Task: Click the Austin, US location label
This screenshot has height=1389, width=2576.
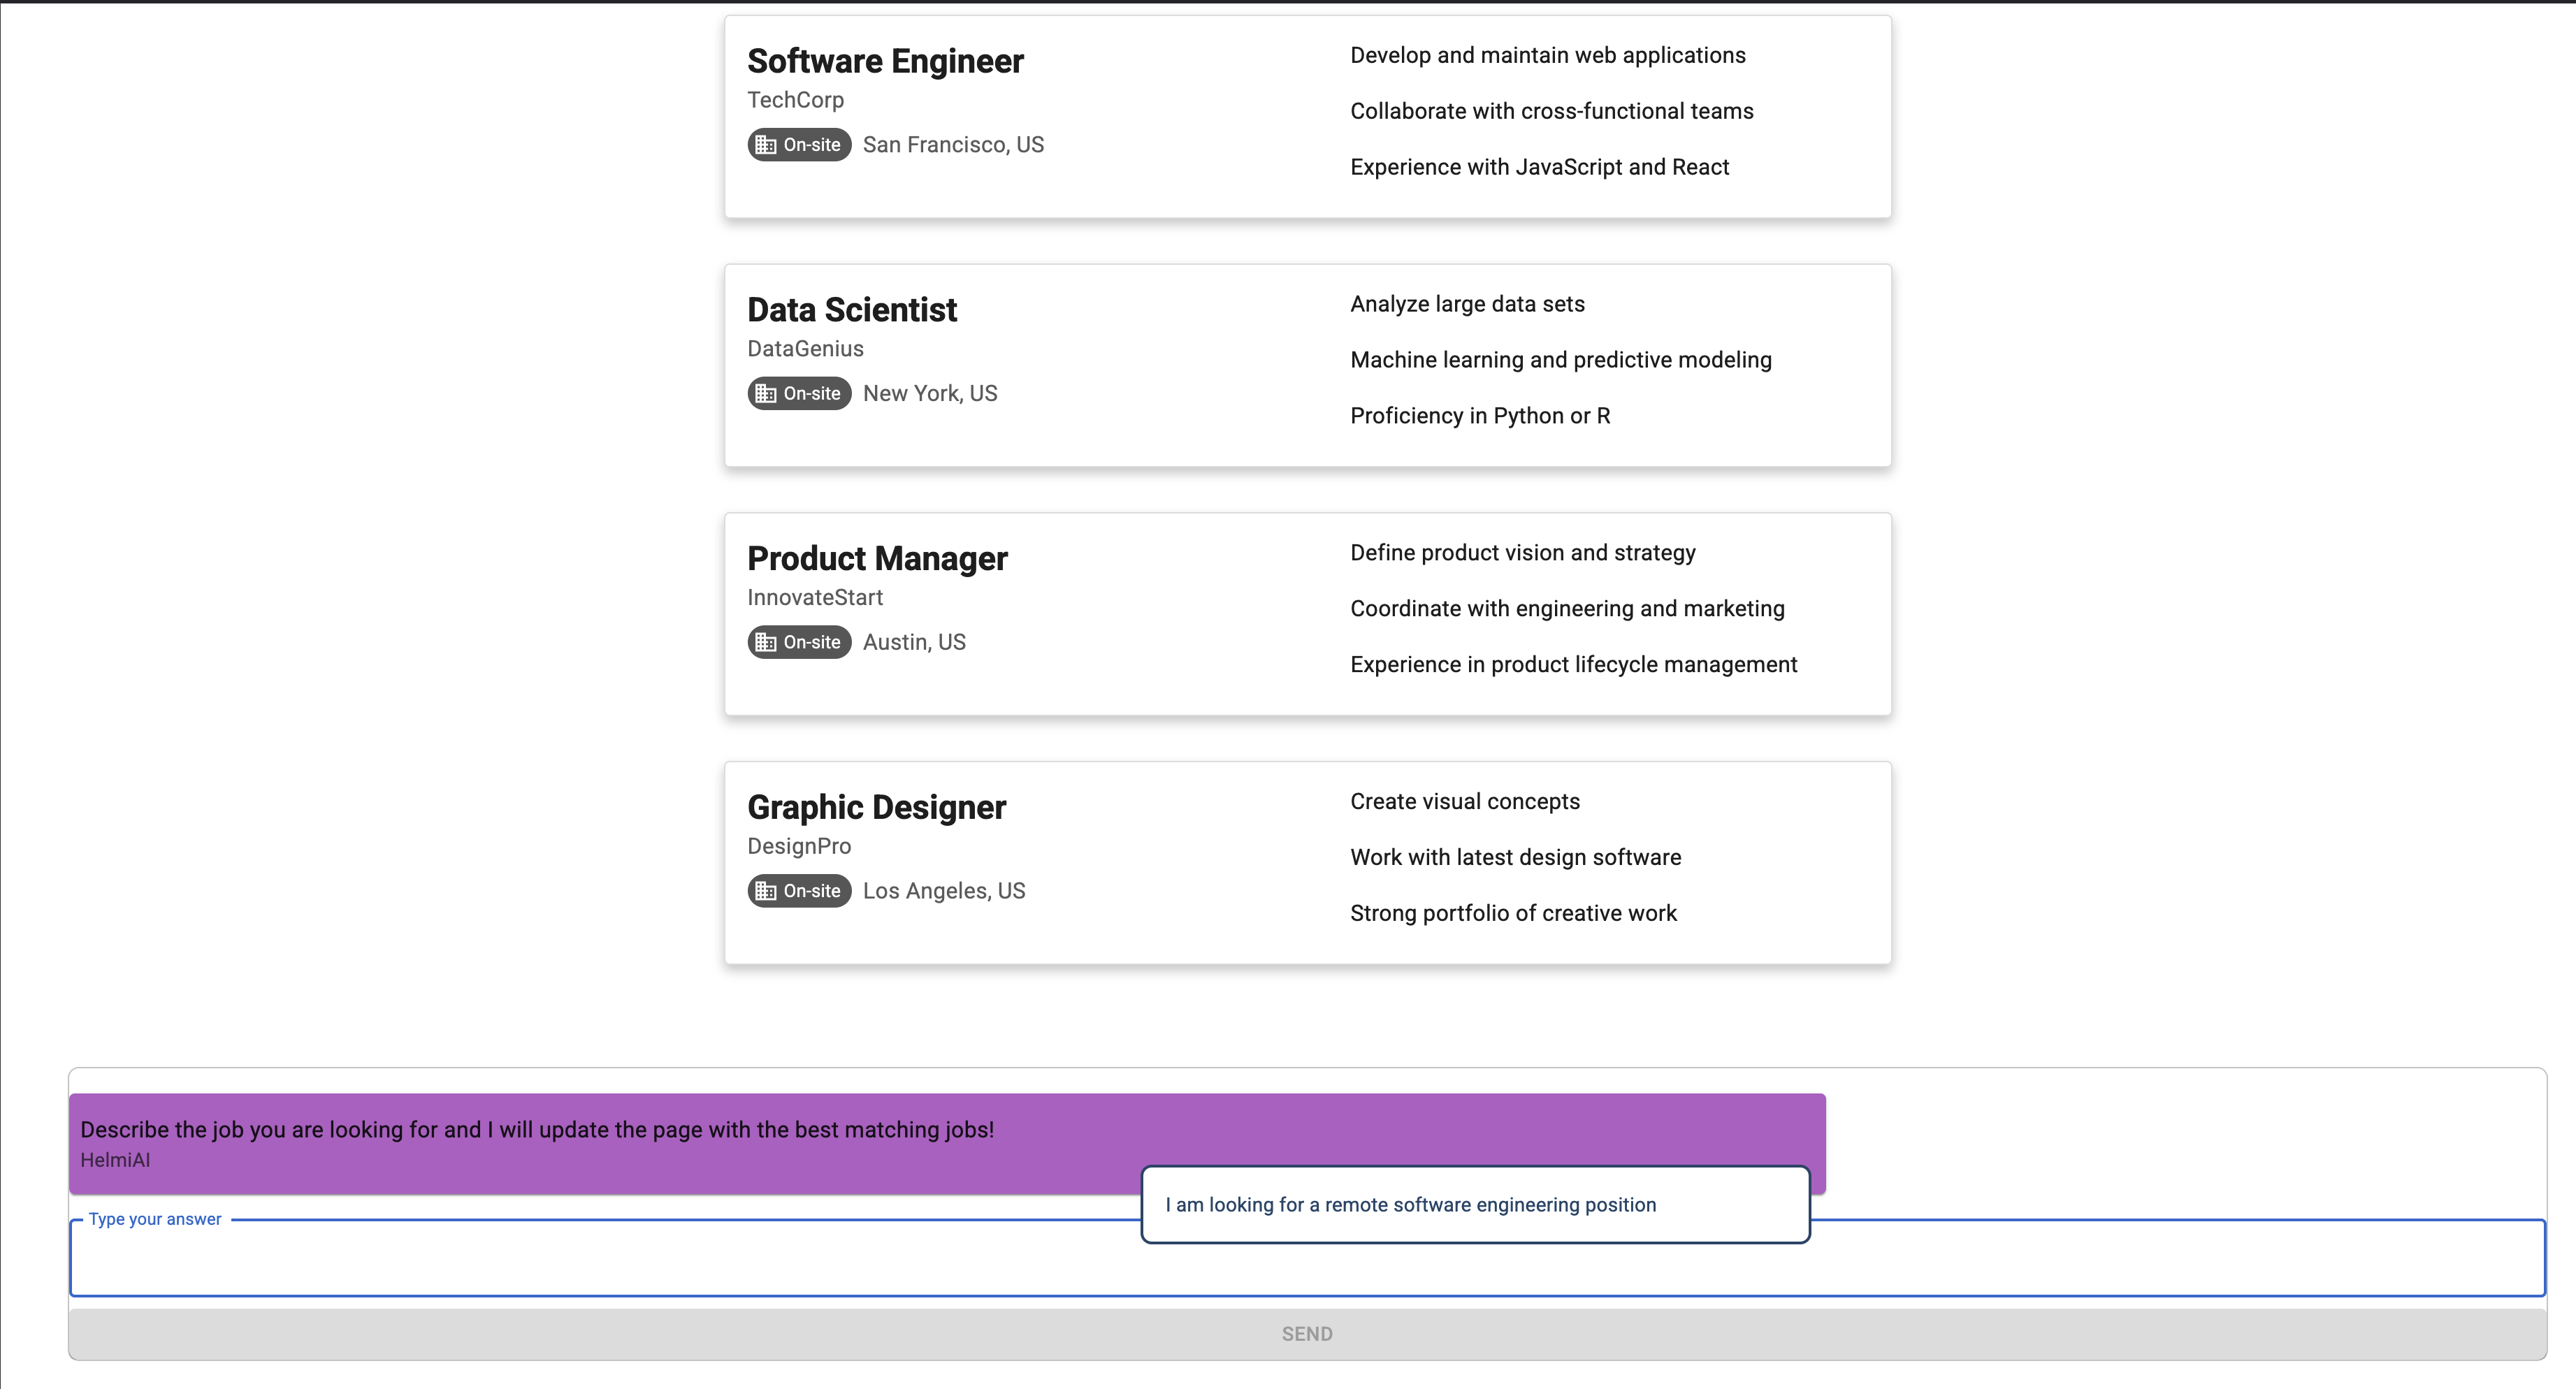Action: click(x=913, y=642)
